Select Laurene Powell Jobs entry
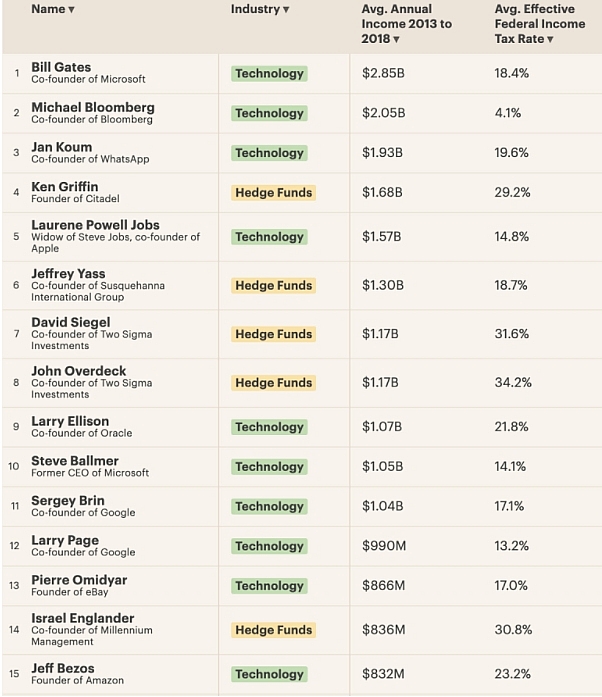 point(95,225)
